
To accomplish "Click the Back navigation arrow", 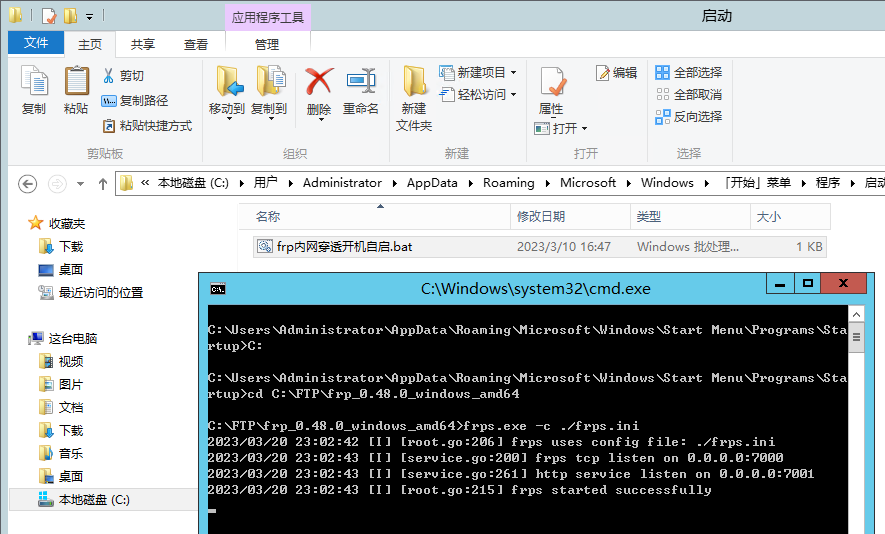I will tap(28, 183).
